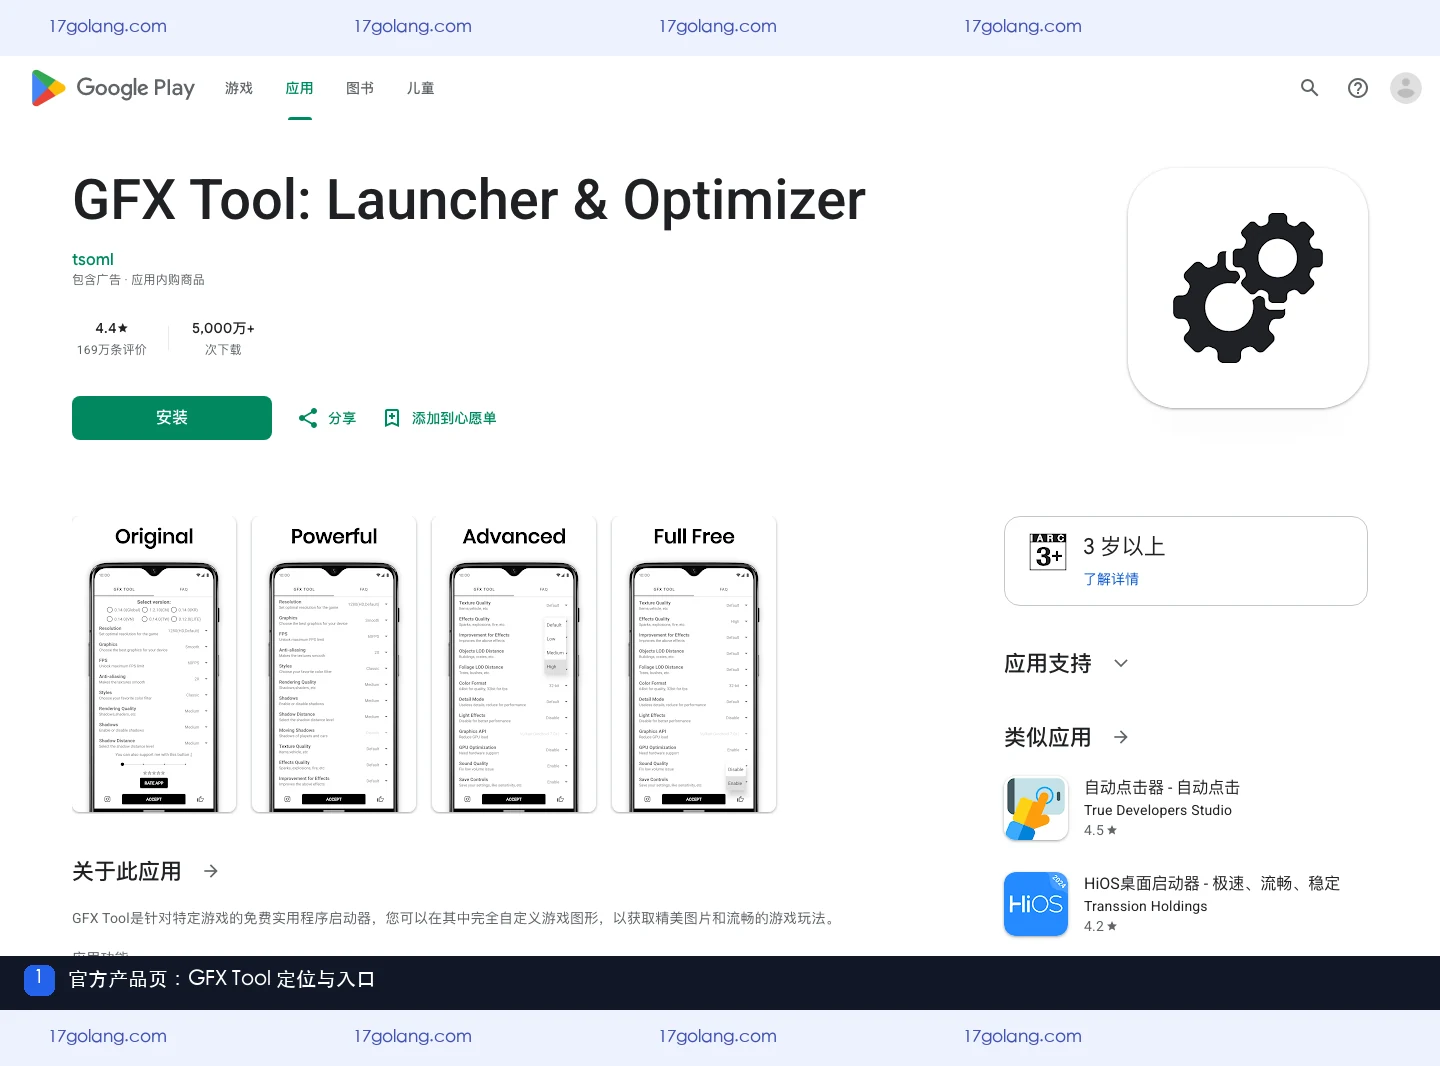Open arrow next to 类似应用
The width and height of the screenshot is (1440, 1066).
click(x=1121, y=737)
